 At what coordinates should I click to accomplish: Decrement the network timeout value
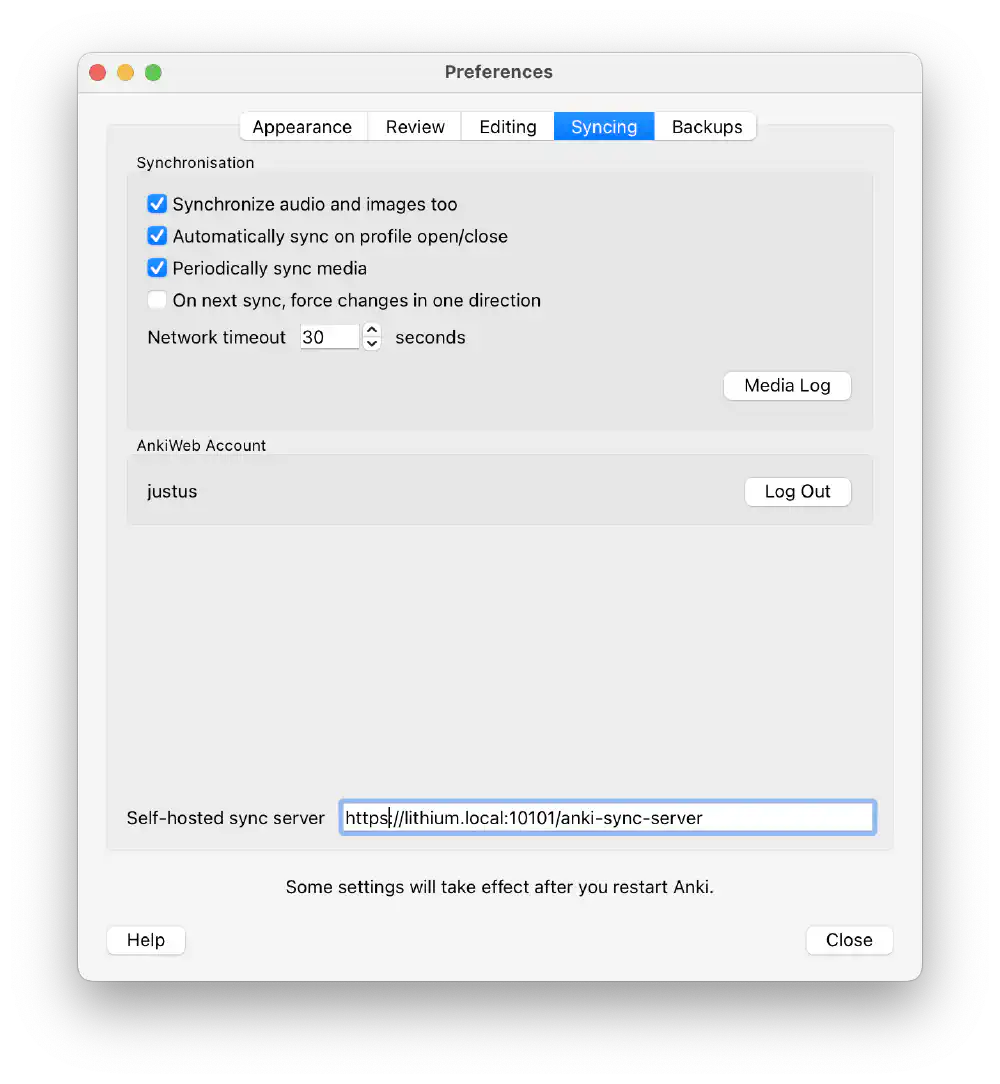click(x=371, y=343)
